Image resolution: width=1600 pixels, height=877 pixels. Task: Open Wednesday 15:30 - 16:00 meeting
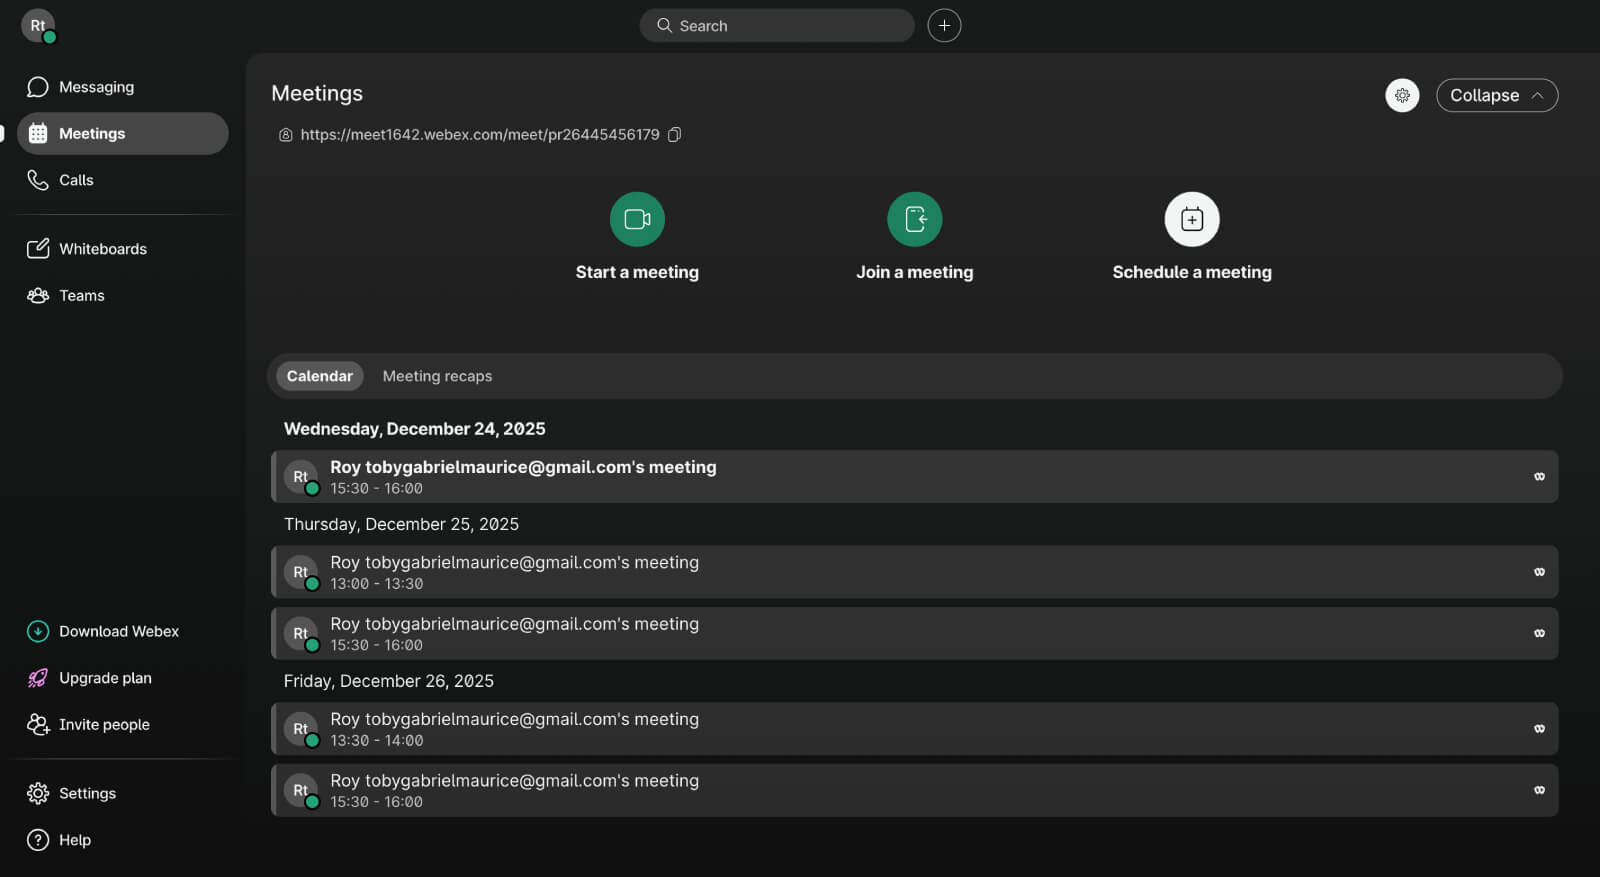tap(914, 477)
